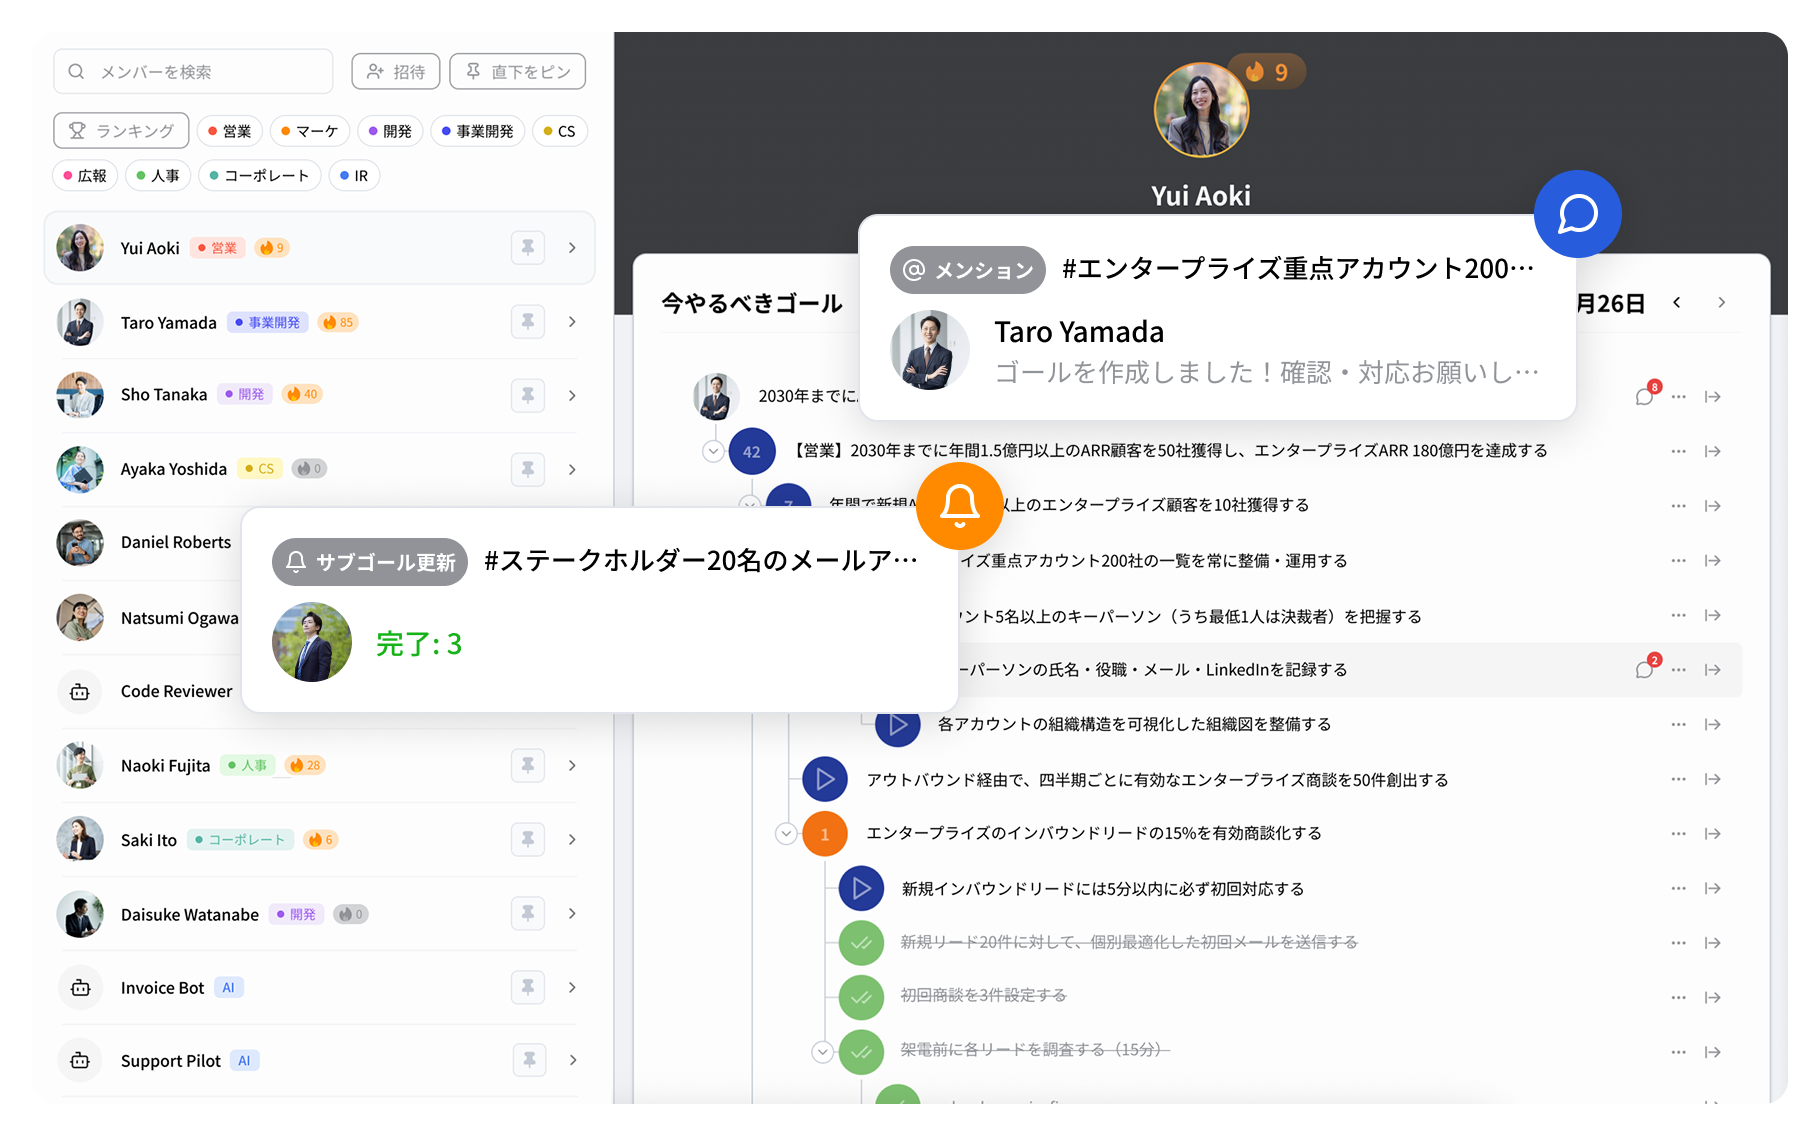1820x1136 pixels.
Task: Filter members by マーケ tag
Action: [310, 131]
